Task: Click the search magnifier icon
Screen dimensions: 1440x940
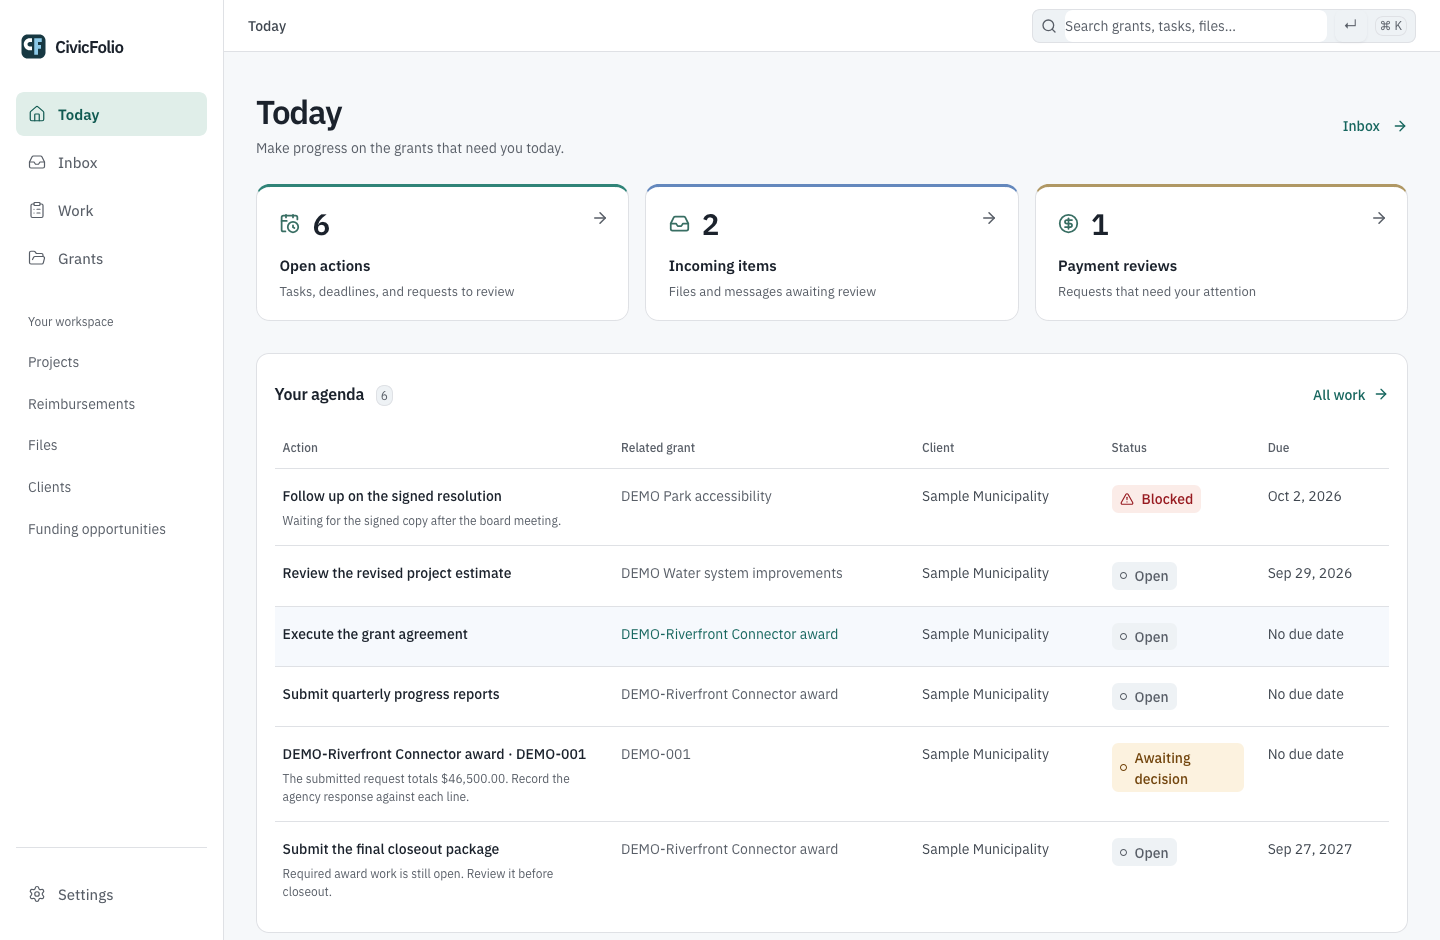Action: (x=1049, y=26)
